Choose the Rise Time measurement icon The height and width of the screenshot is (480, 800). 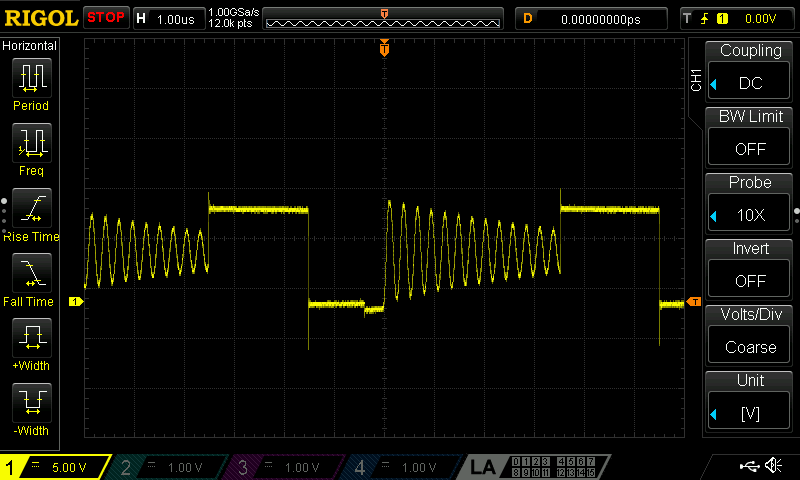(x=31, y=209)
